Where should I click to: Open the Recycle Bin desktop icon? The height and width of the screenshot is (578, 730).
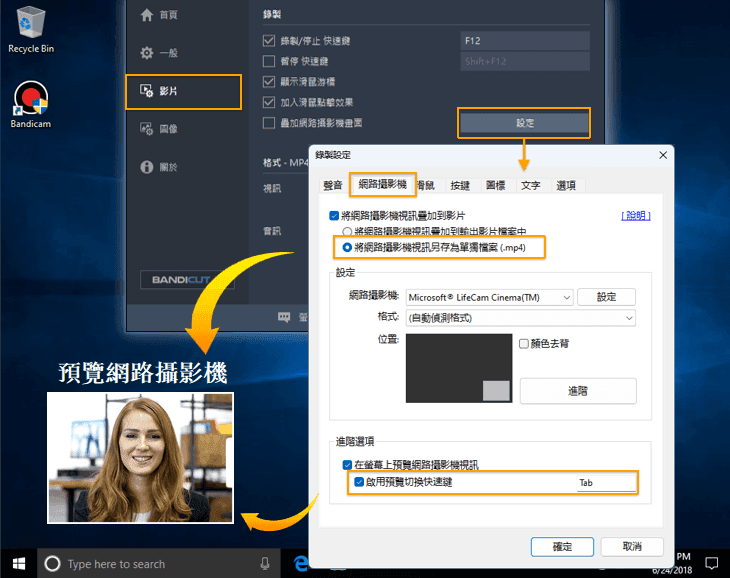(31, 22)
